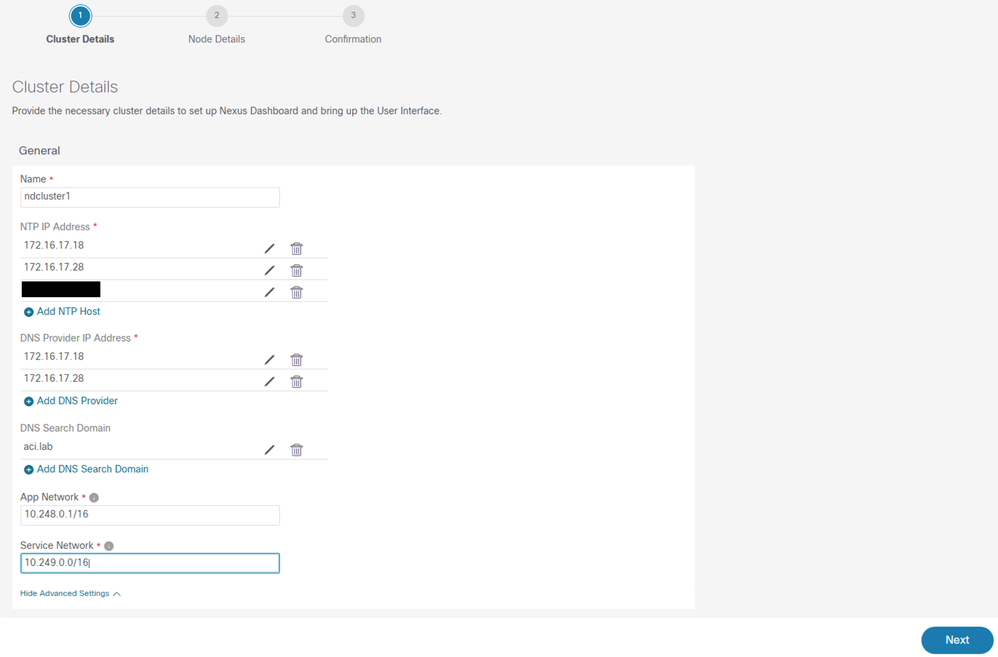This screenshot has width=998, height=657.
Task: Click the DNS Provider IP Address label
Action: coord(75,338)
